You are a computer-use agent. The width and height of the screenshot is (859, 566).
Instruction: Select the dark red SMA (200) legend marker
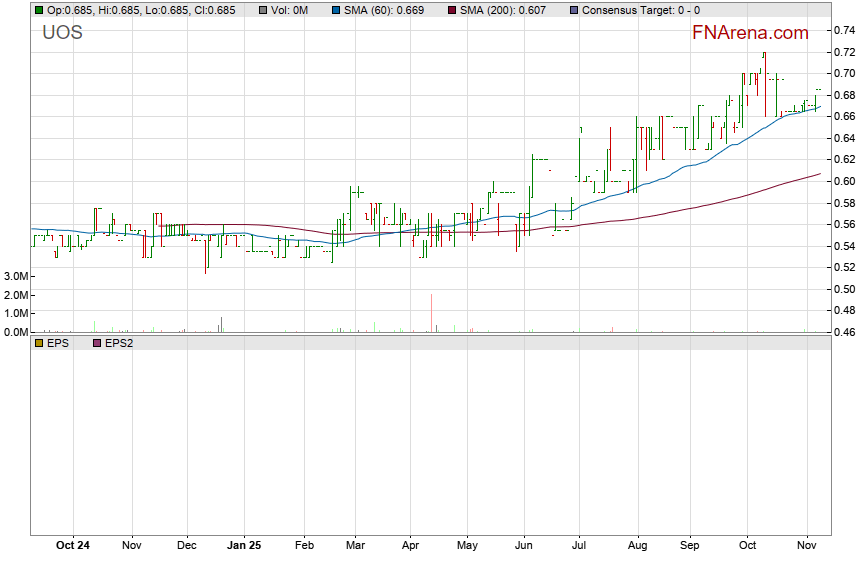(x=449, y=10)
